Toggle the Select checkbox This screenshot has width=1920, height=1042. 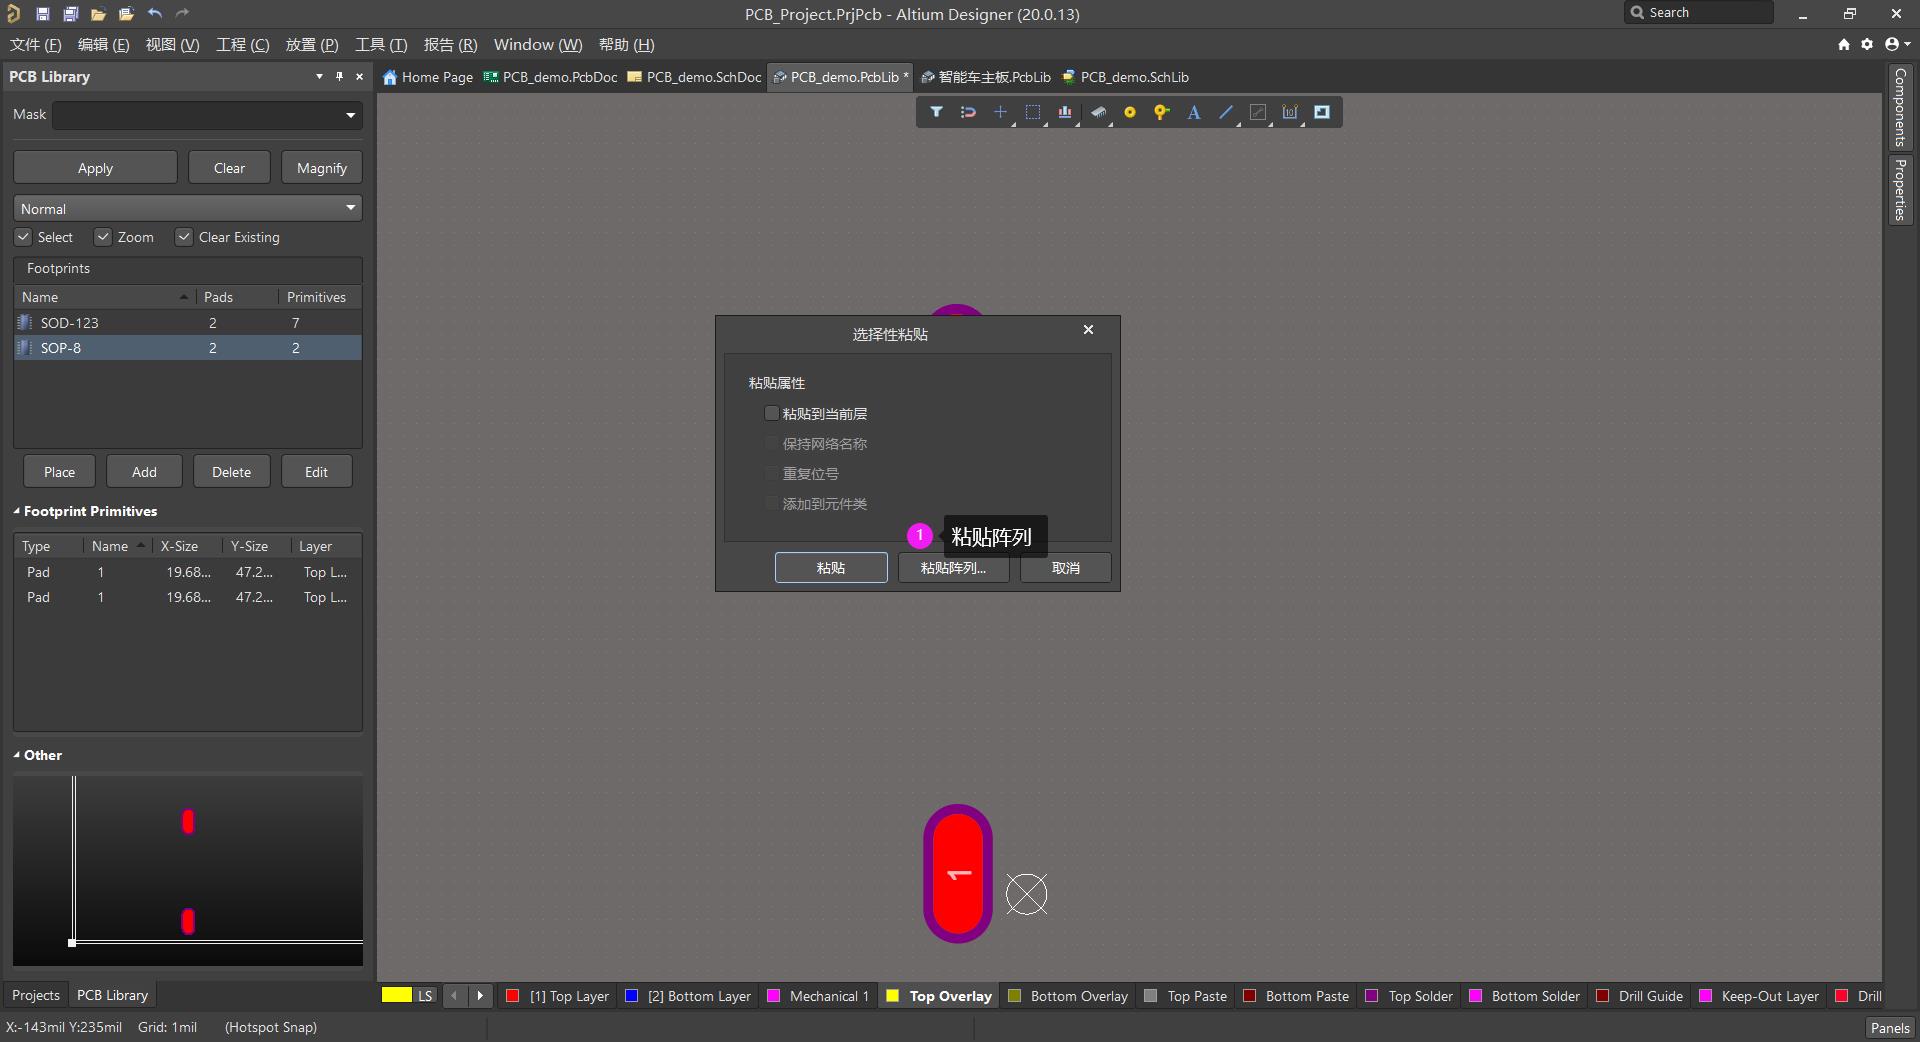[23, 237]
